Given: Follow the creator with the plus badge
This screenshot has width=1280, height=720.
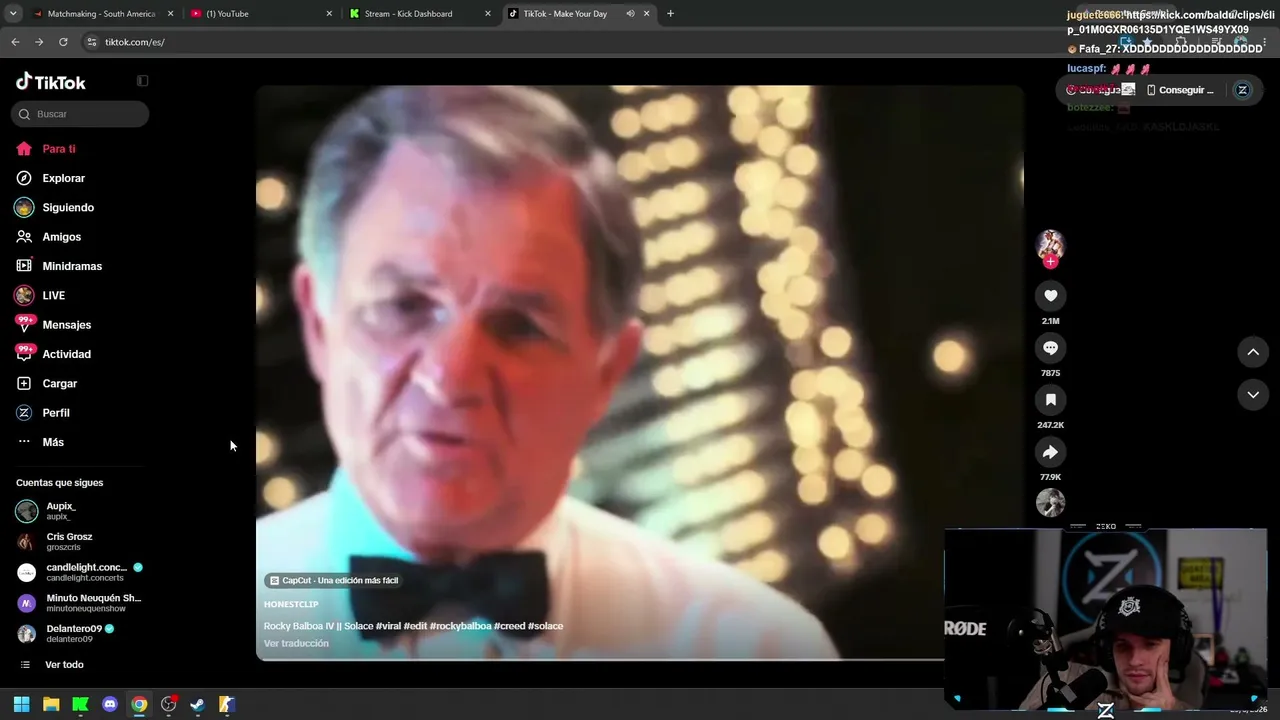Looking at the screenshot, I should (1050, 262).
